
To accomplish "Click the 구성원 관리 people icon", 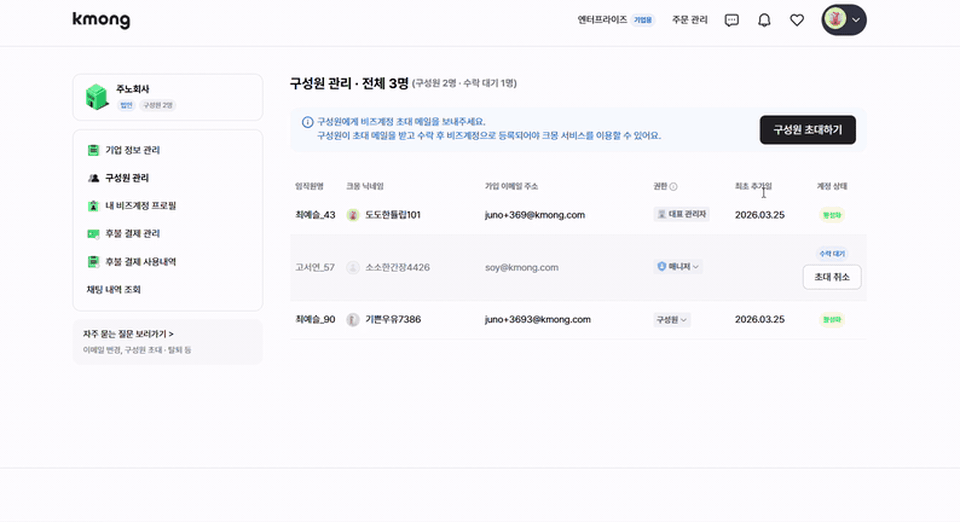I will (93, 178).
